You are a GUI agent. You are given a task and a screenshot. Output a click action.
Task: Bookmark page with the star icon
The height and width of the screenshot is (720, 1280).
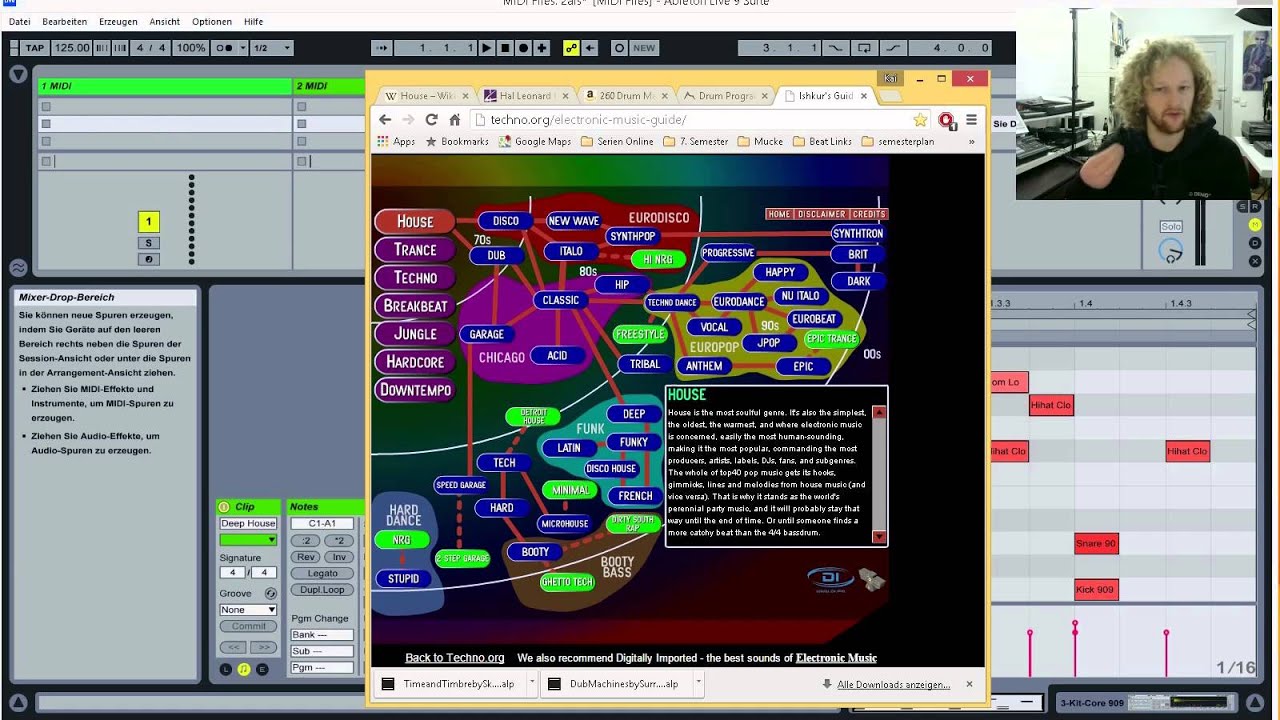pyautogui.click(x=920, y=120)
